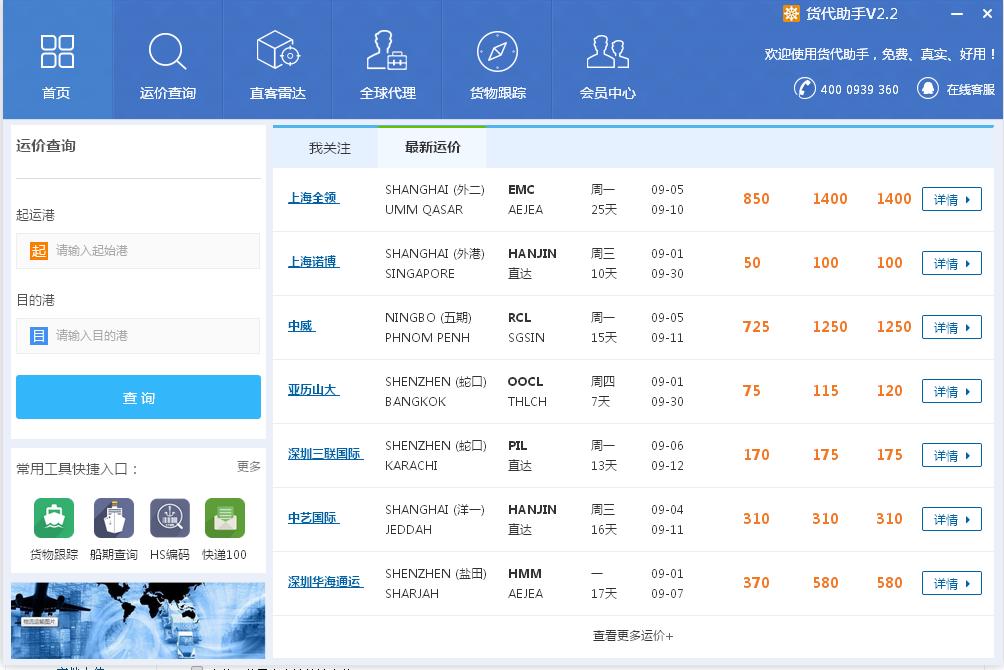The height and width of the screenshot is (670, 1004).
Task: Open the 全球代理 global agents icon
Action: pos(388,51)
